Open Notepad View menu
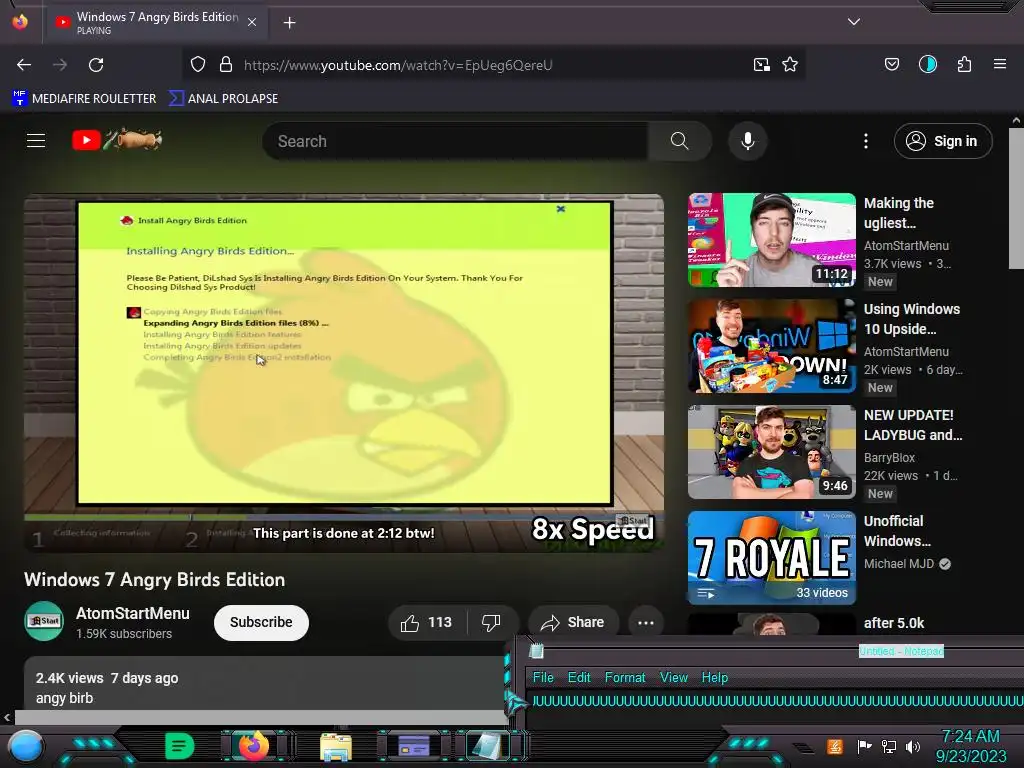Screen dimensions: 1024x768 tap(673, 677)
